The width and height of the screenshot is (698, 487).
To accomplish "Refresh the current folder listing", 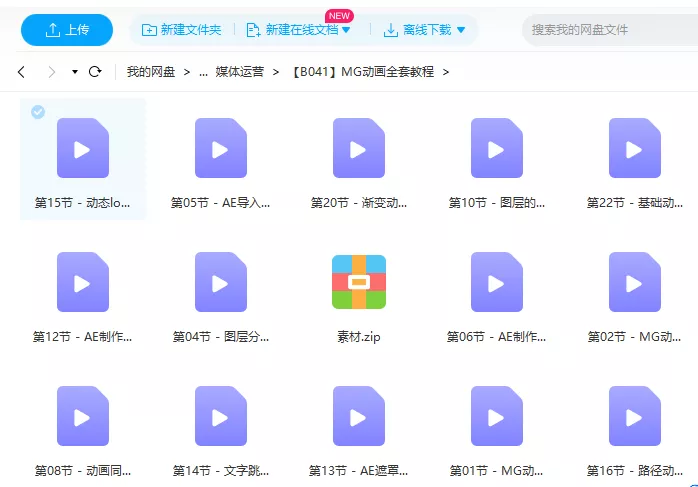I will click(95, 72).
